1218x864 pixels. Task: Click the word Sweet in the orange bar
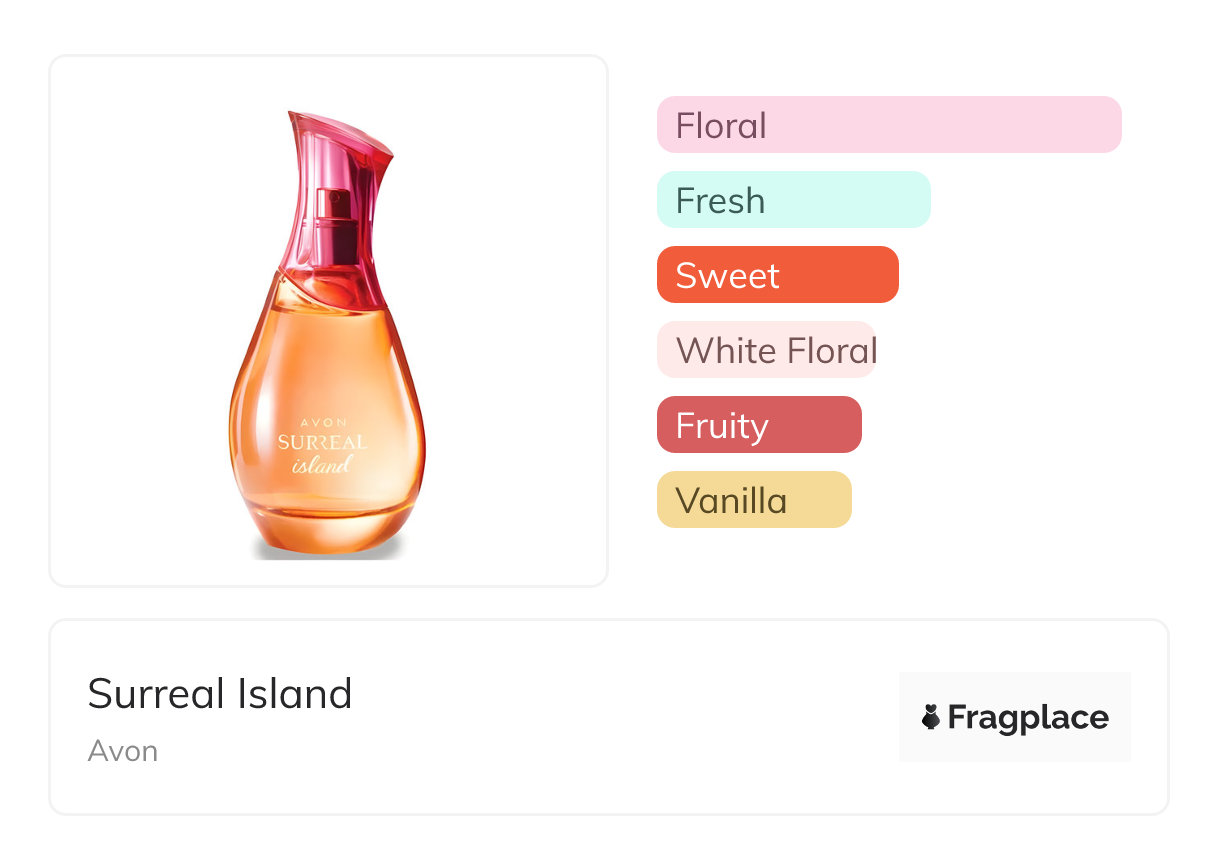coord(727,276)
